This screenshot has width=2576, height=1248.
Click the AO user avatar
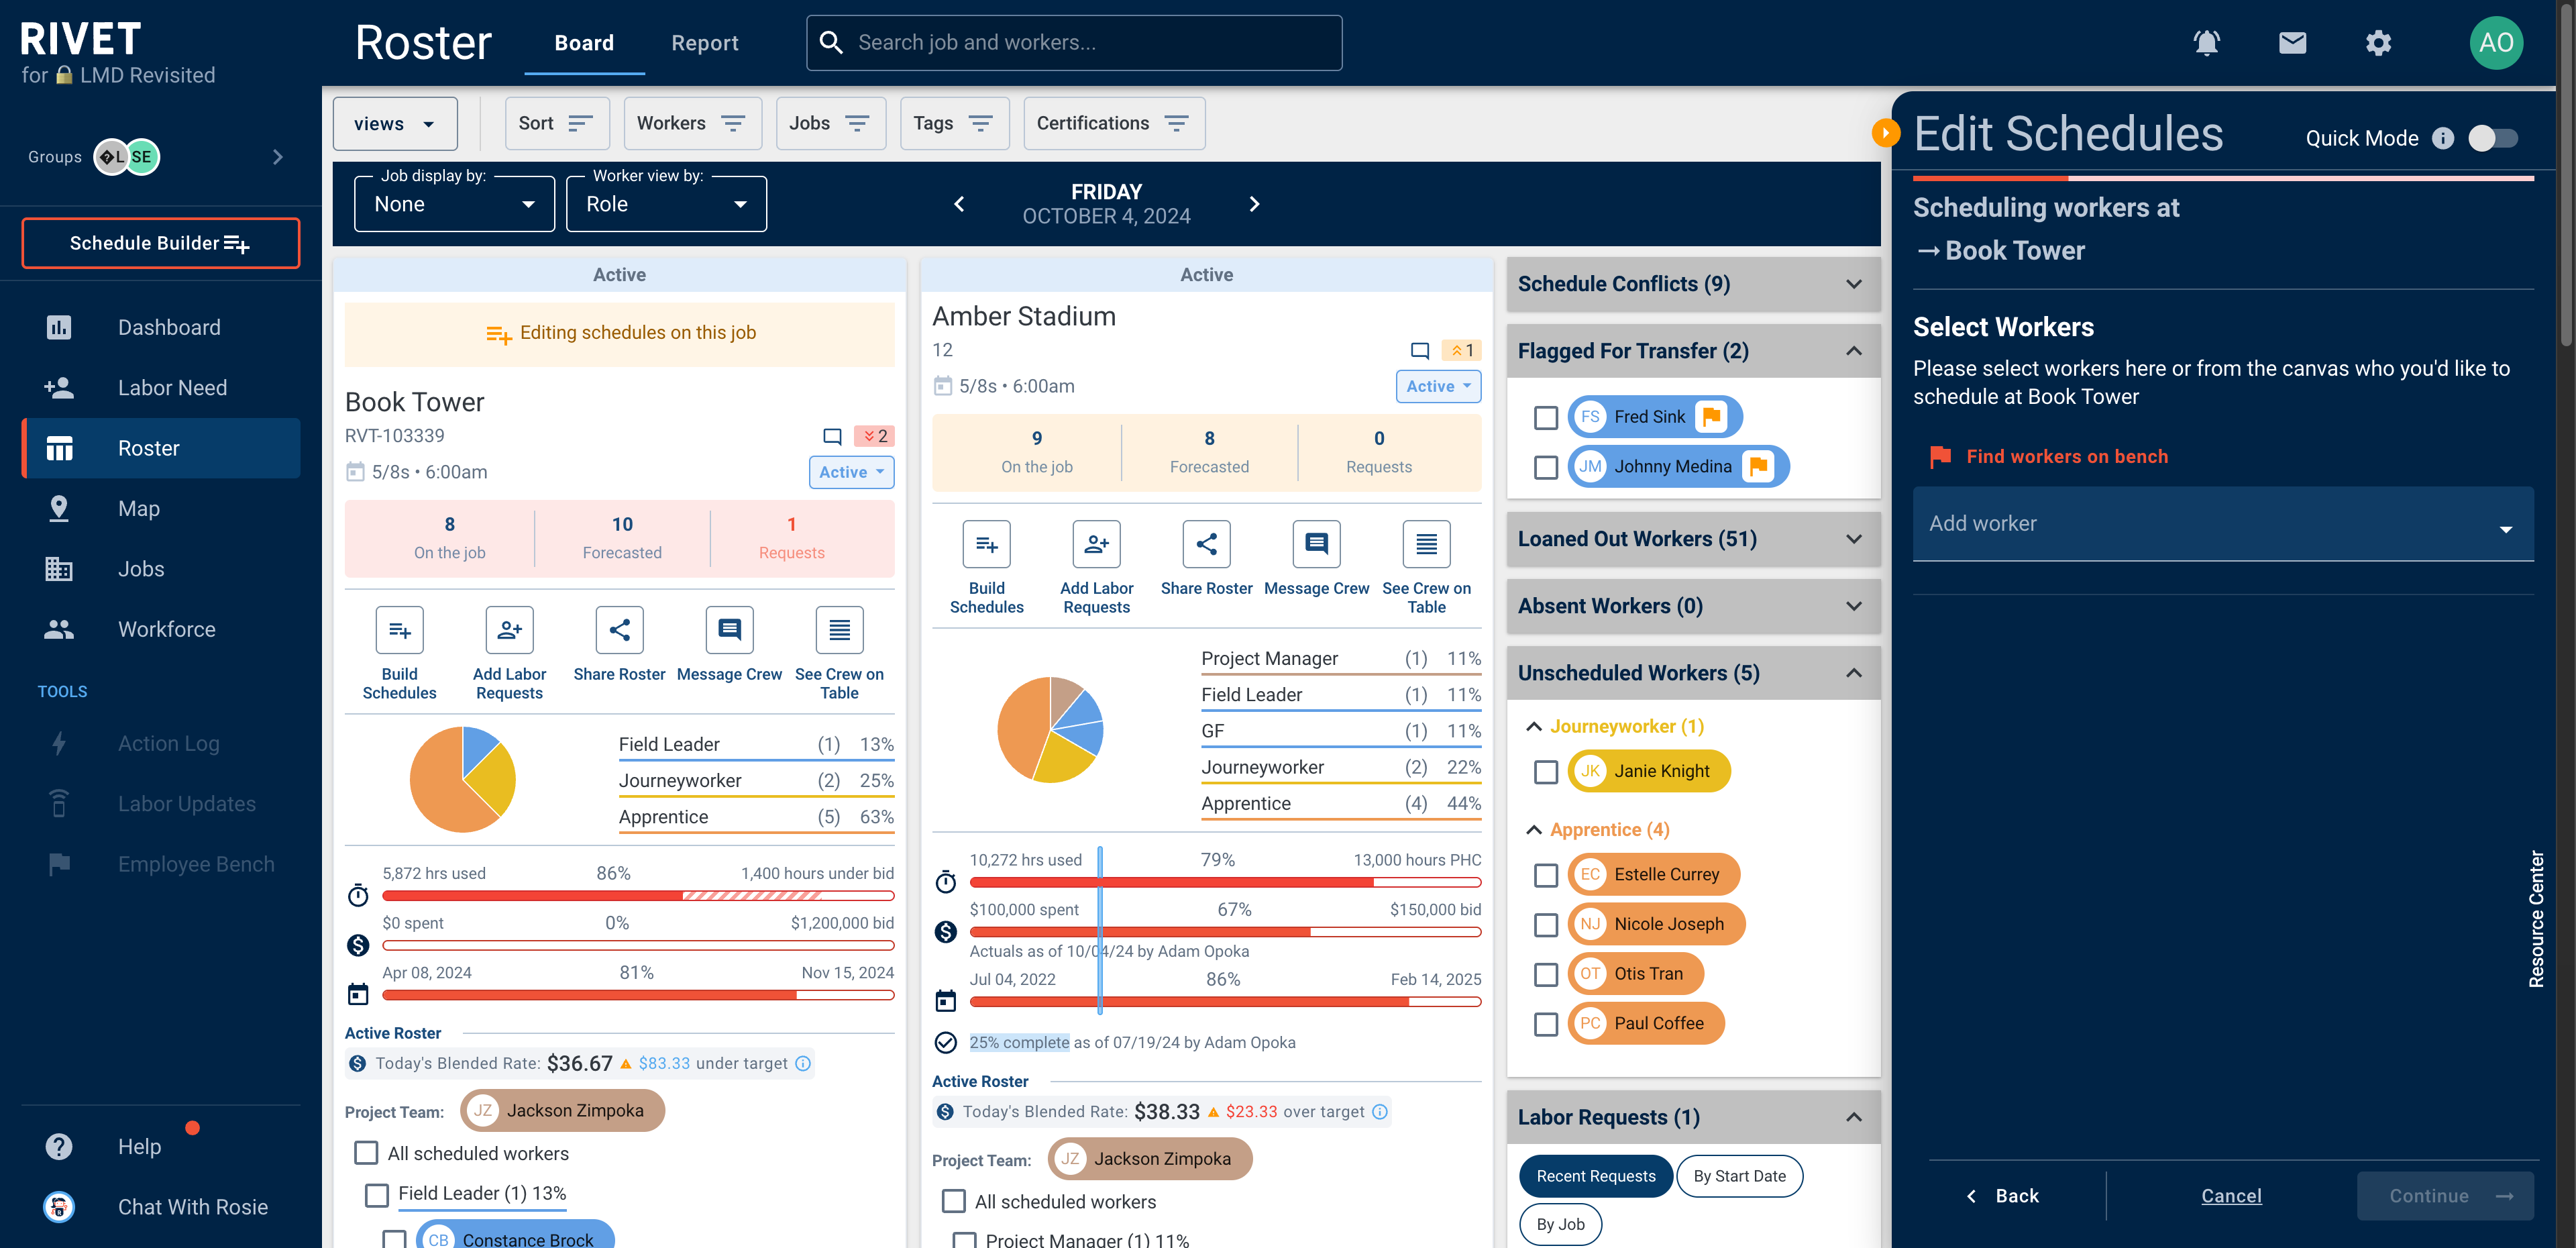click(2496, 43)
